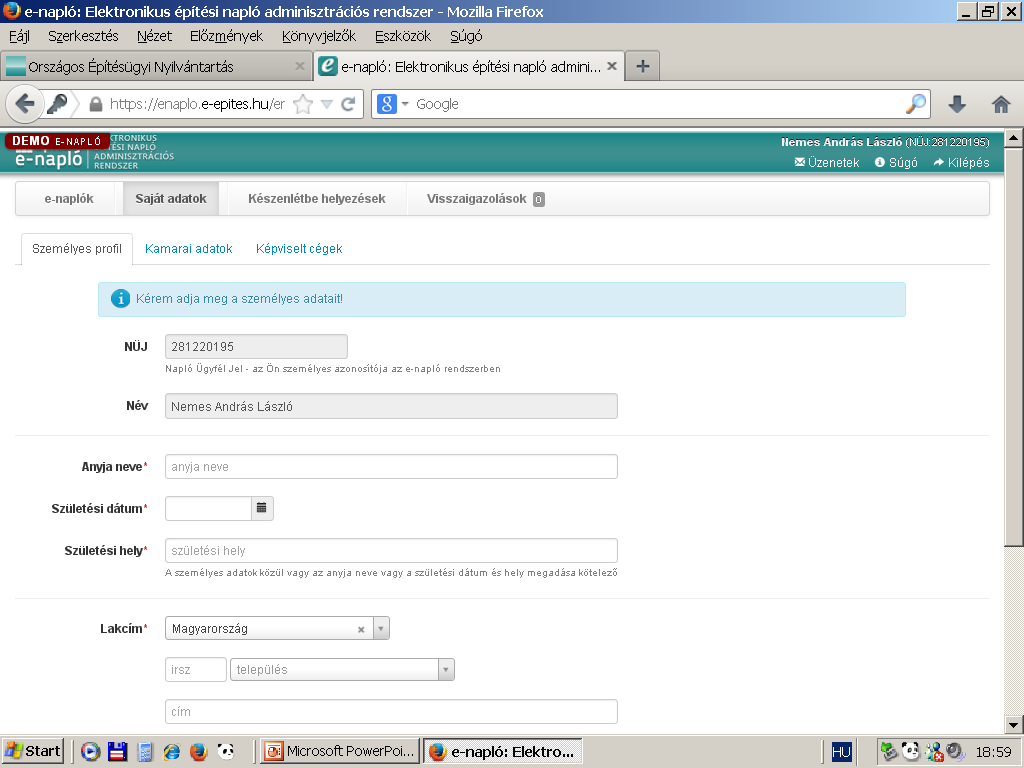Viewport: 1024px width, 768px height.
Task: Click the blue info icon in the notice
Action: point(120,298)
